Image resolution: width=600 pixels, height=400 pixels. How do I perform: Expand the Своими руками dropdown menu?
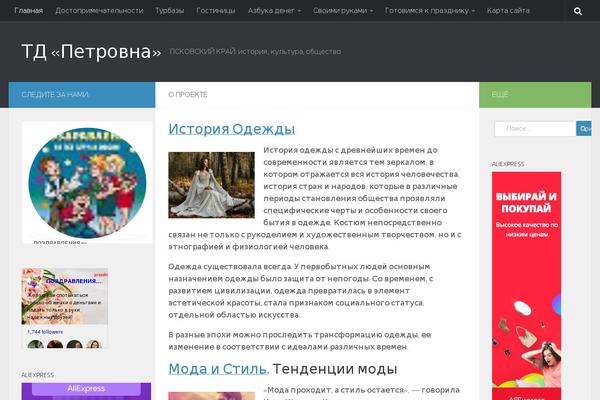343,11
